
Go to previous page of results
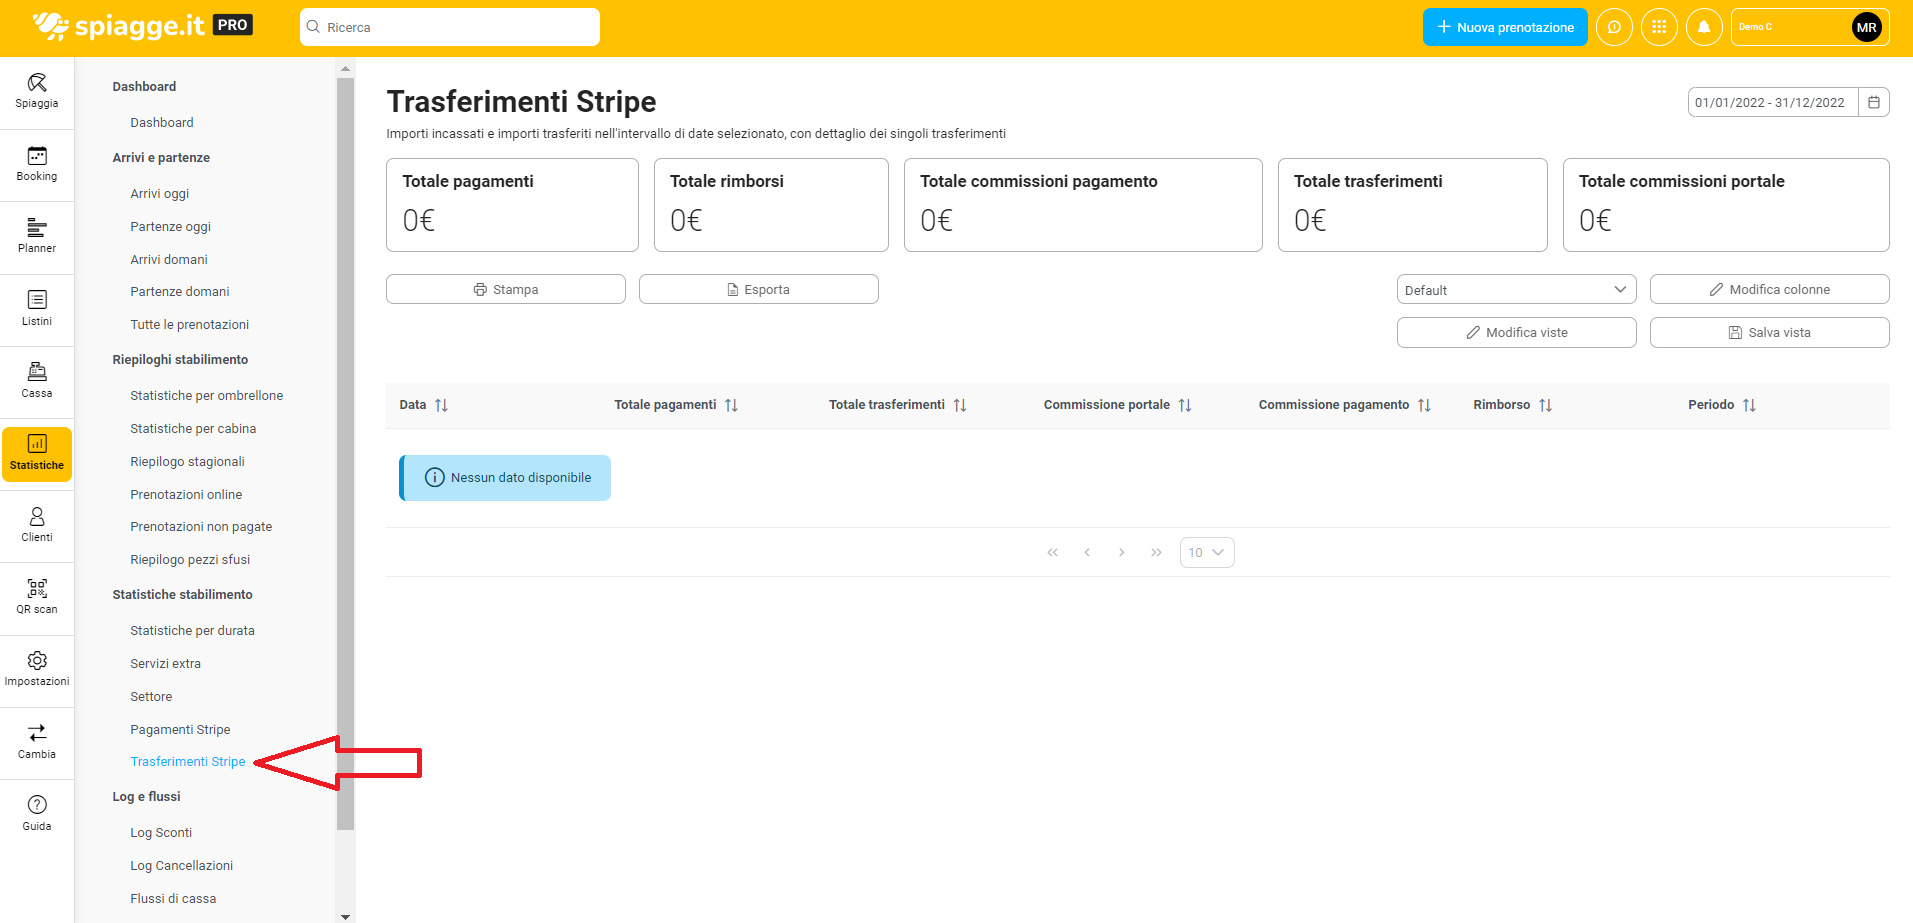coord(1087,552)
